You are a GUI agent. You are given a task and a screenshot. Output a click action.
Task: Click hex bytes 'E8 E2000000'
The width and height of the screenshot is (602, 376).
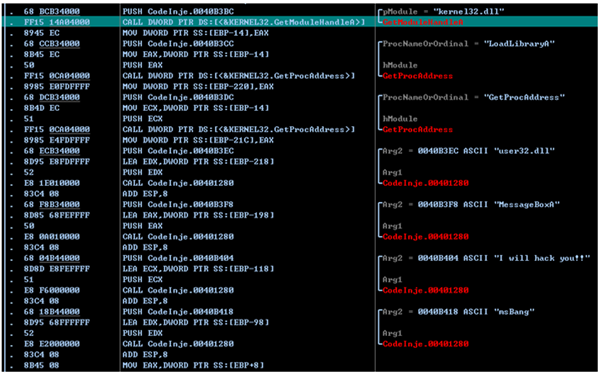pyautogui.click(x=52, y=344)
